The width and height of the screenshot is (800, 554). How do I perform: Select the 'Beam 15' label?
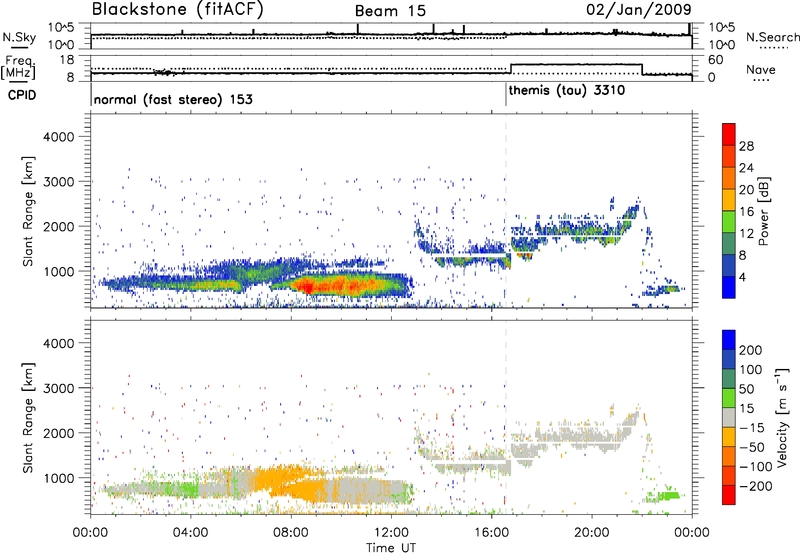(390, 11)
